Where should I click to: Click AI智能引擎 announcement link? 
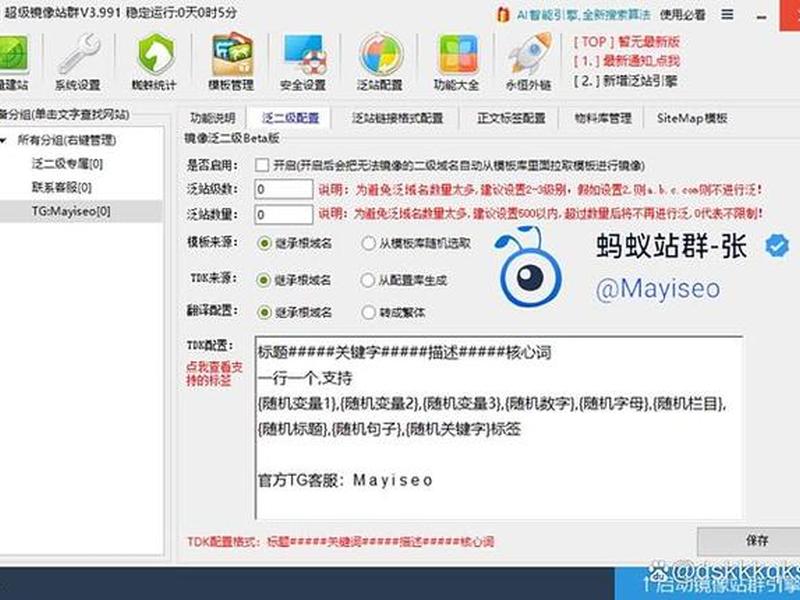coord(584,15)
